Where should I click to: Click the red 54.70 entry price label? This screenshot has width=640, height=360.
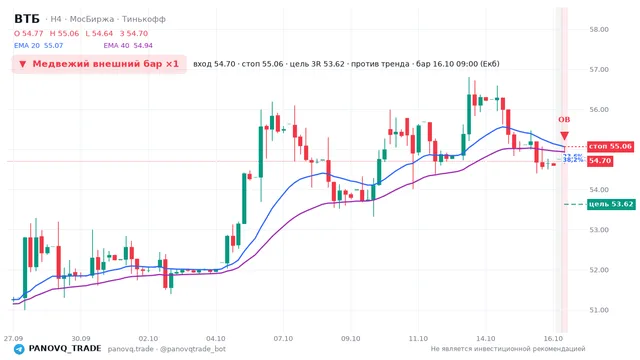pos(600,161)
